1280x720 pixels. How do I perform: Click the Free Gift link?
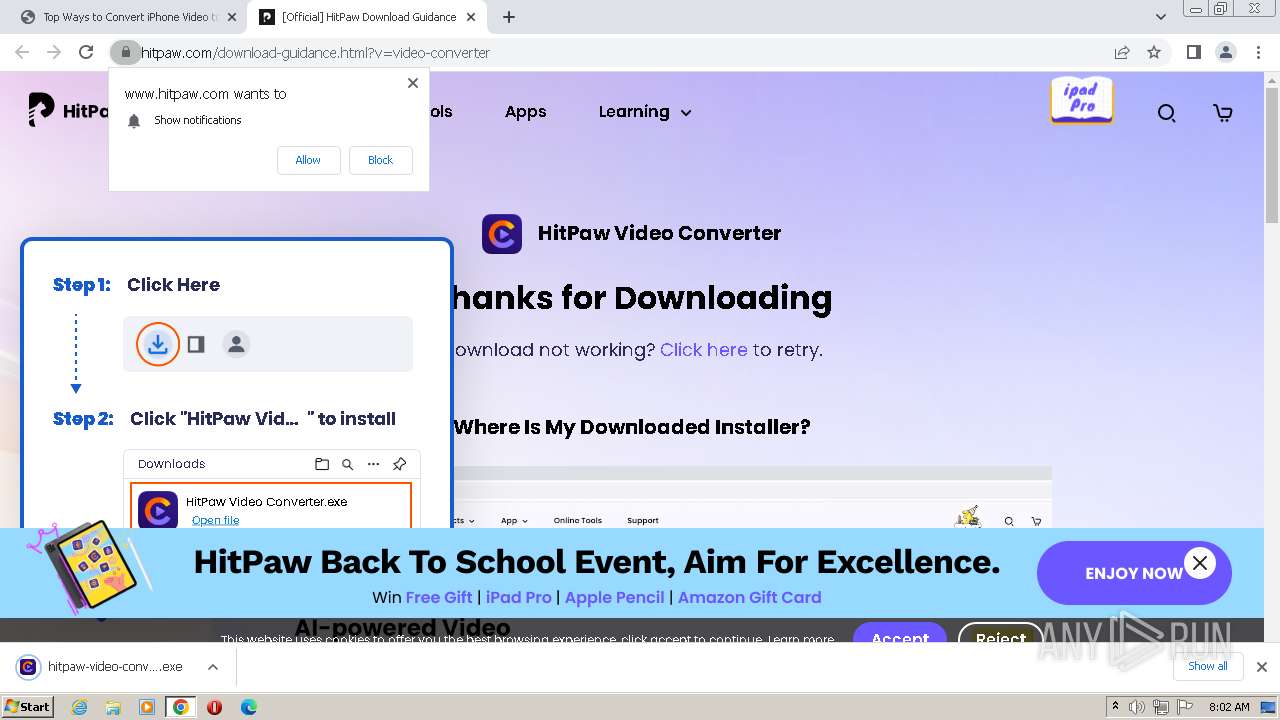439,597
